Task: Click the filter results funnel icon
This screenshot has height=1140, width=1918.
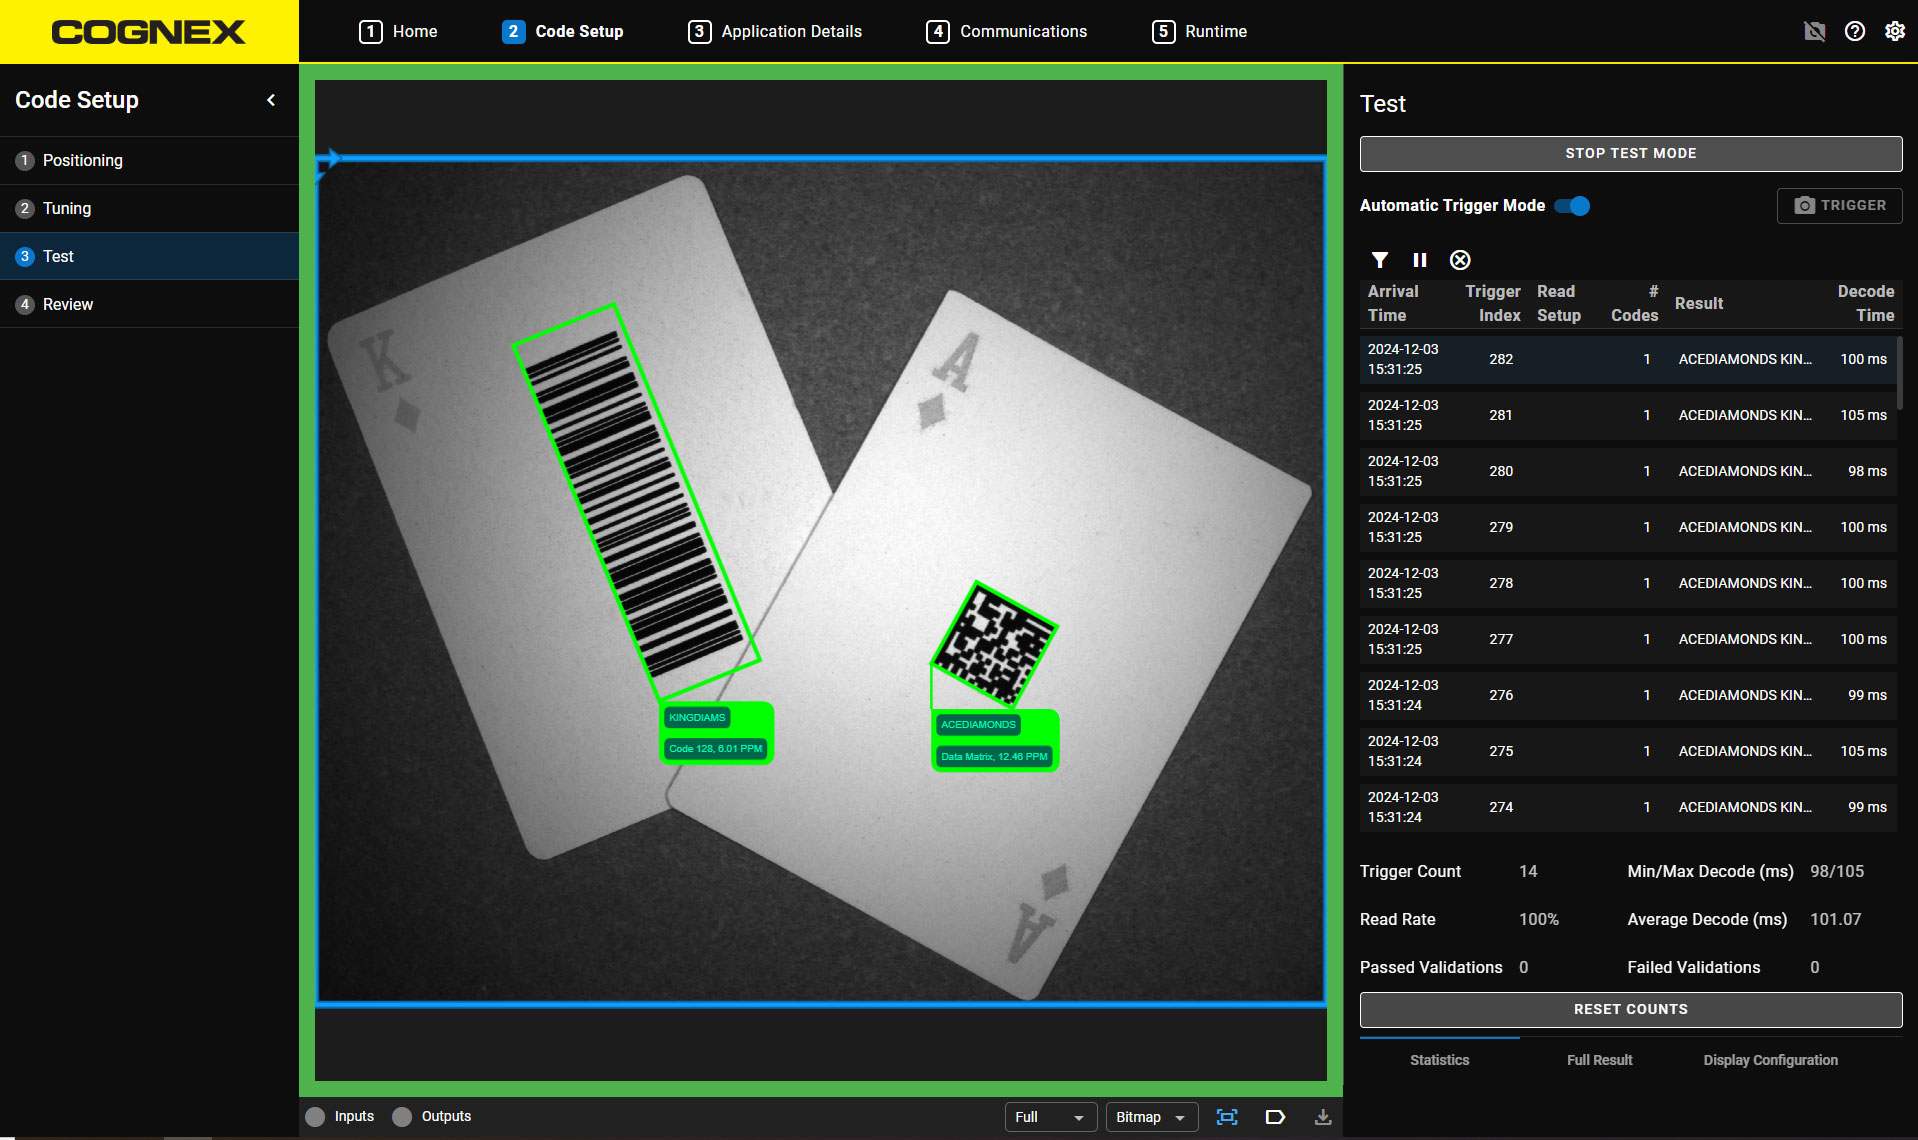Action: coord(1380,260)
